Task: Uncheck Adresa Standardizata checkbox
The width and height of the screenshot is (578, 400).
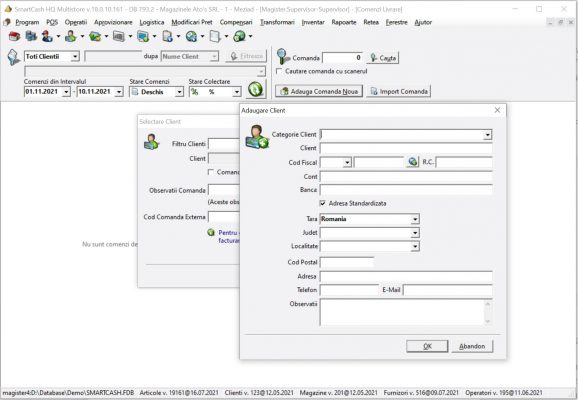Action: coord(323,203)
